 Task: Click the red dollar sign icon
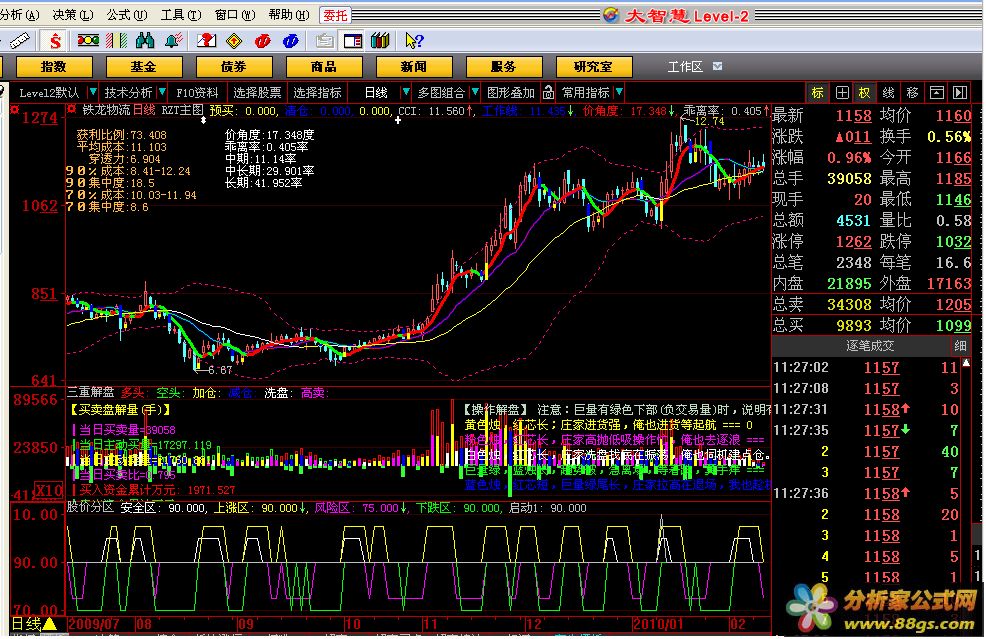tap(55, 42)
